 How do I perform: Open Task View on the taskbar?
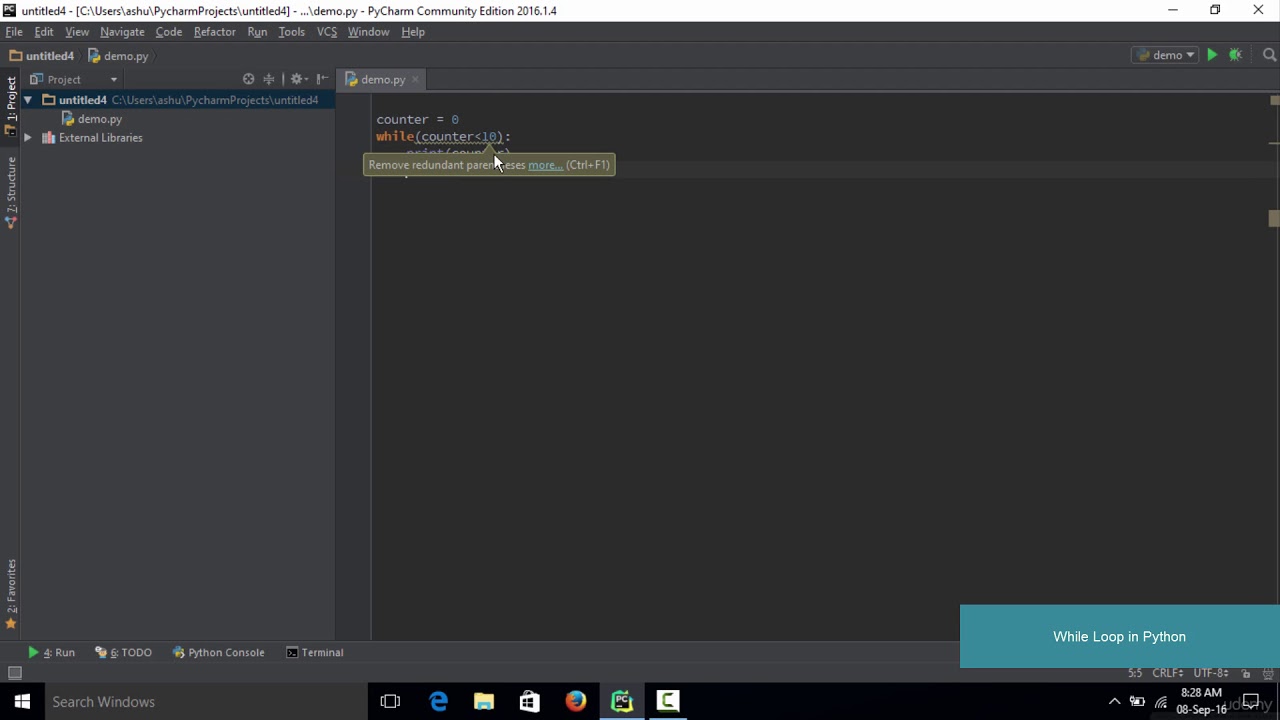390,701
